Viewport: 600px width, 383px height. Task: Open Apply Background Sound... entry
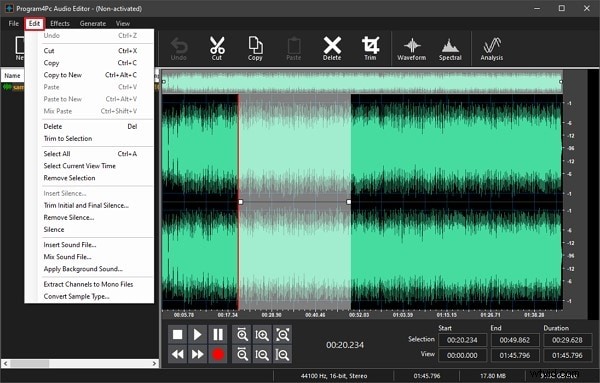[89, 269]
